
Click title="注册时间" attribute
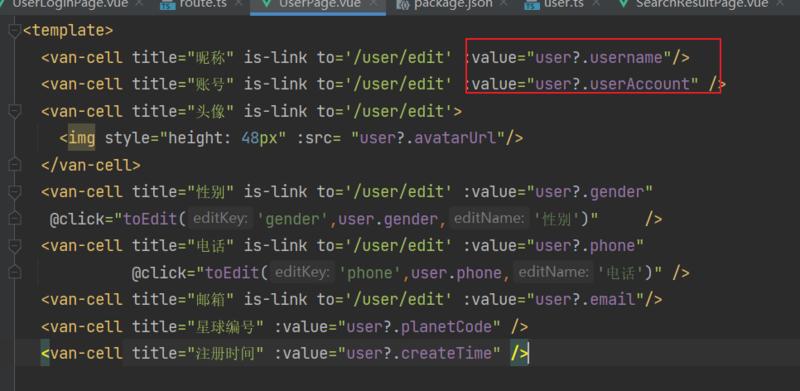point(197,353)
